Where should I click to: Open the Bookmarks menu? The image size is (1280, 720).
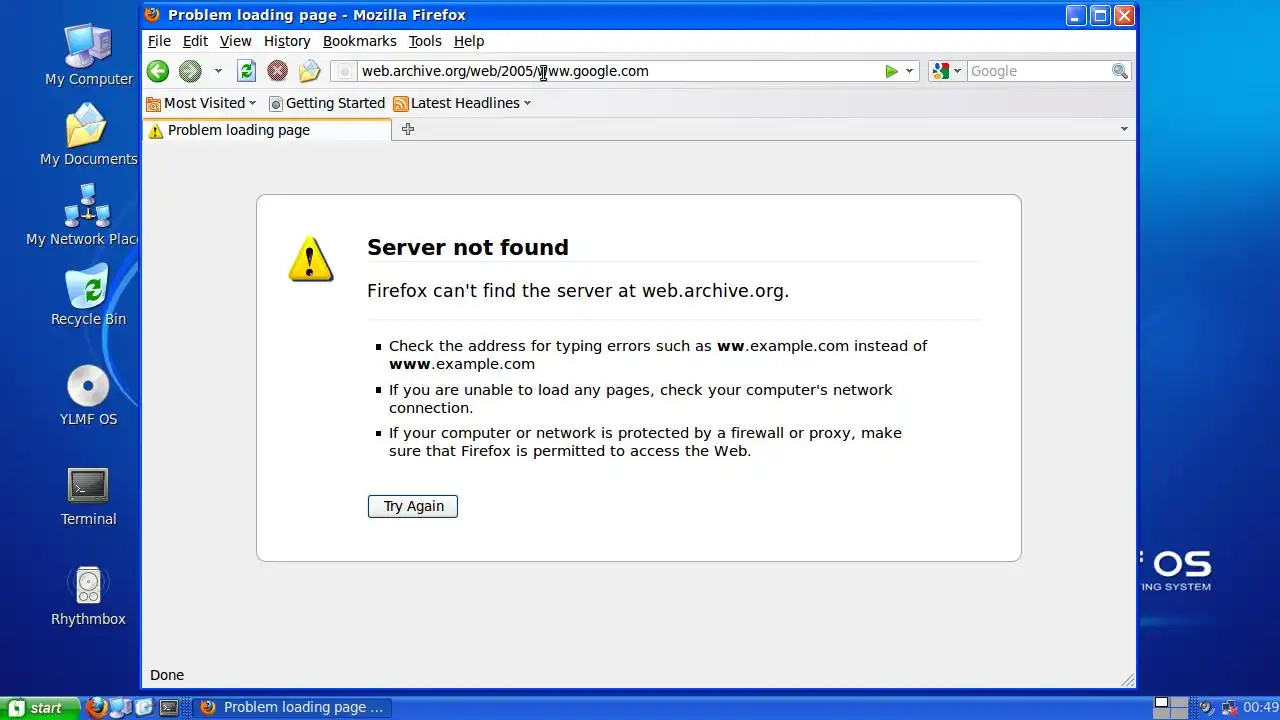[x=360, y=41]
